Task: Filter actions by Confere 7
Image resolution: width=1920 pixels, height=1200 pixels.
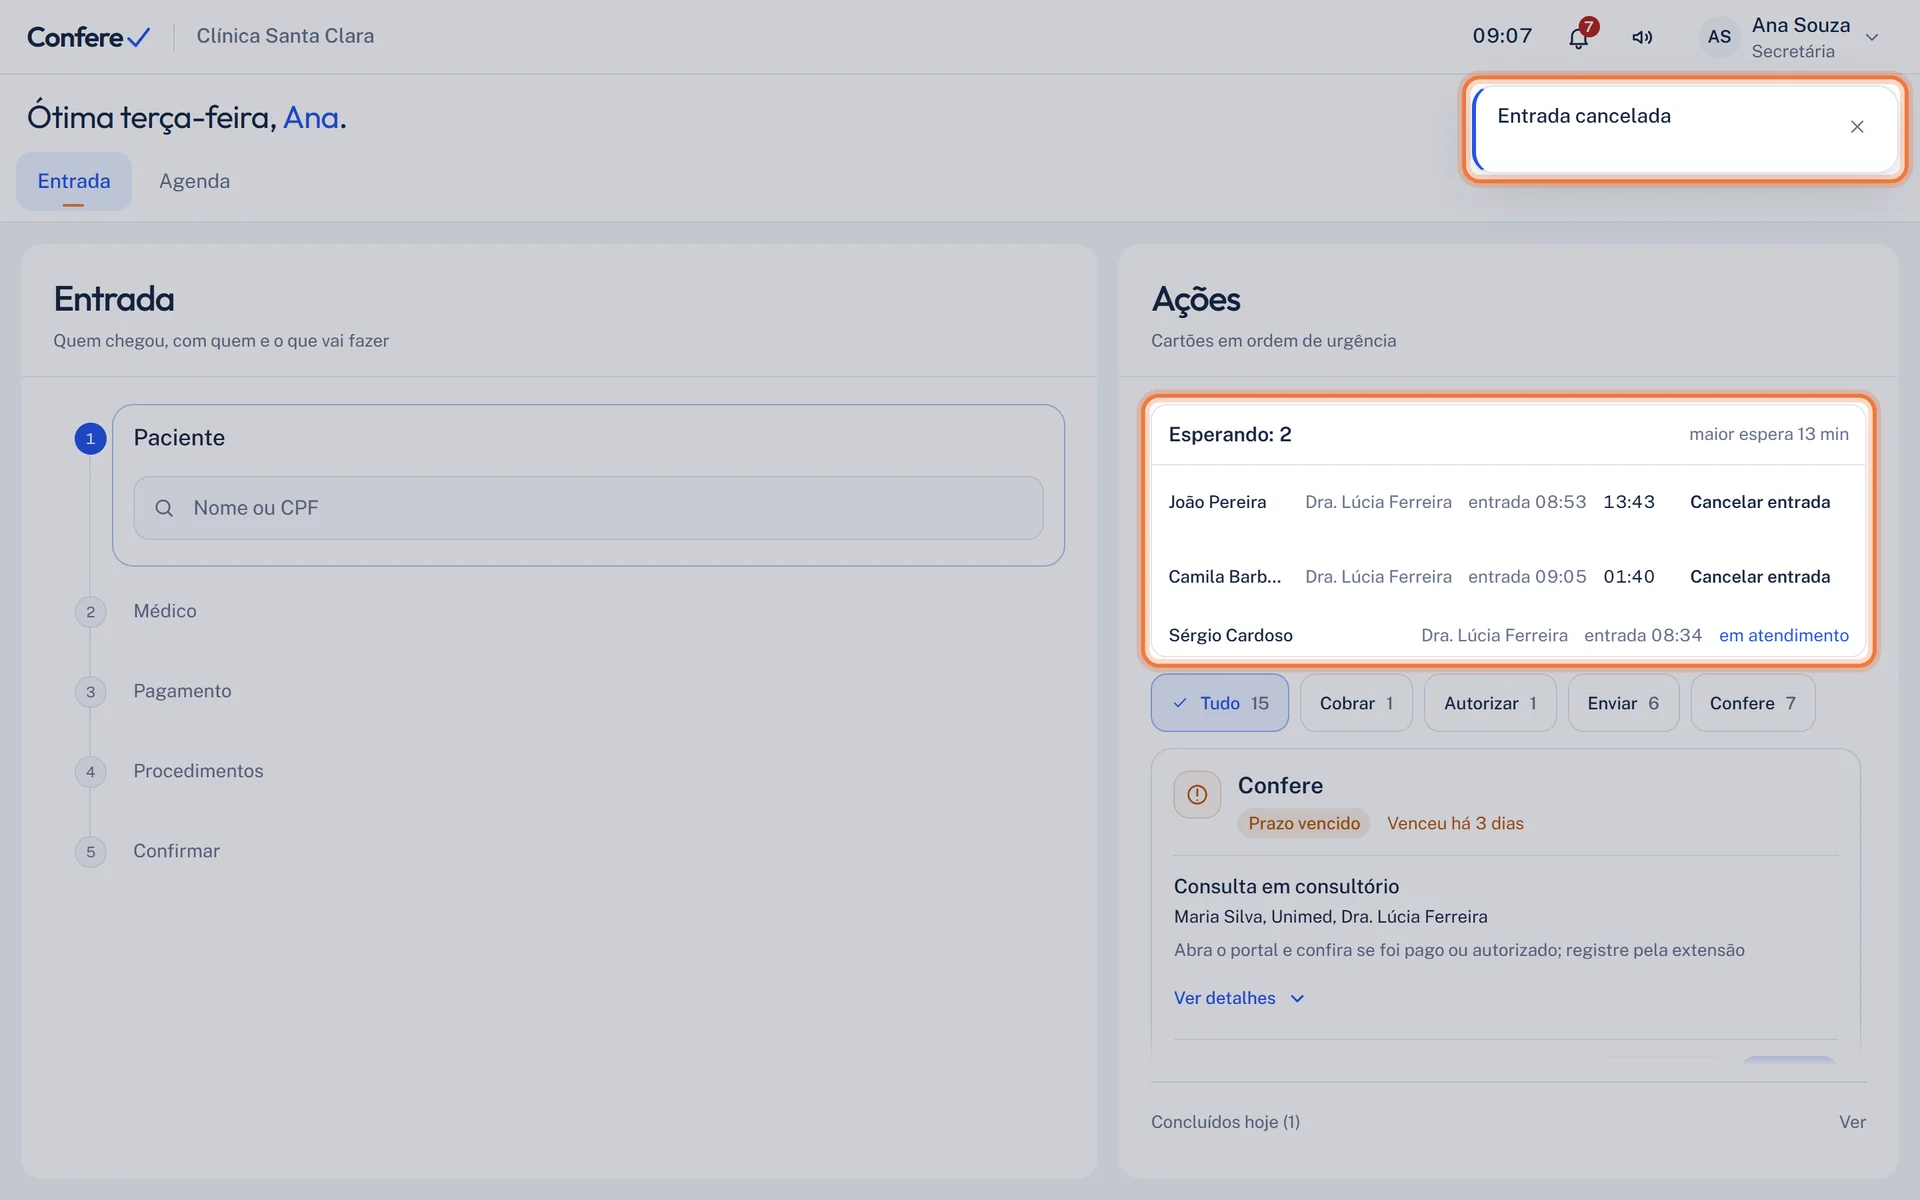Action: (1752, 703)
